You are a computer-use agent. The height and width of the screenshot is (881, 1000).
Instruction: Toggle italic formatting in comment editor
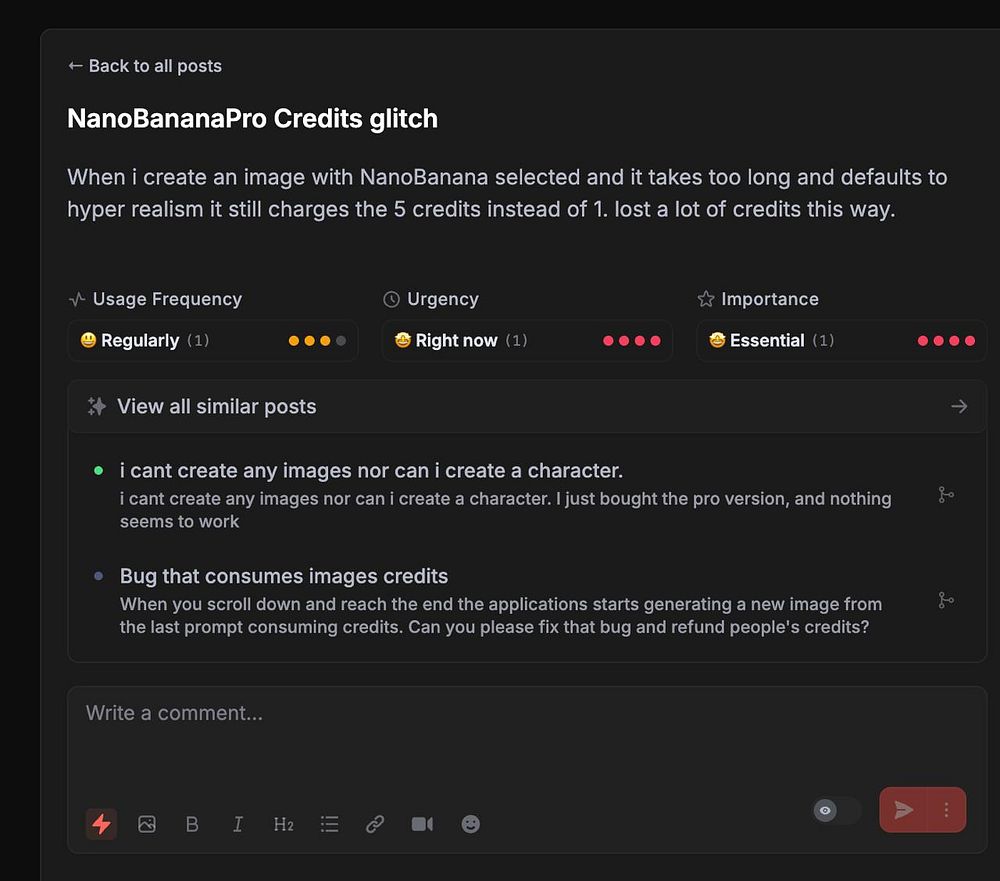coord(237,824)
